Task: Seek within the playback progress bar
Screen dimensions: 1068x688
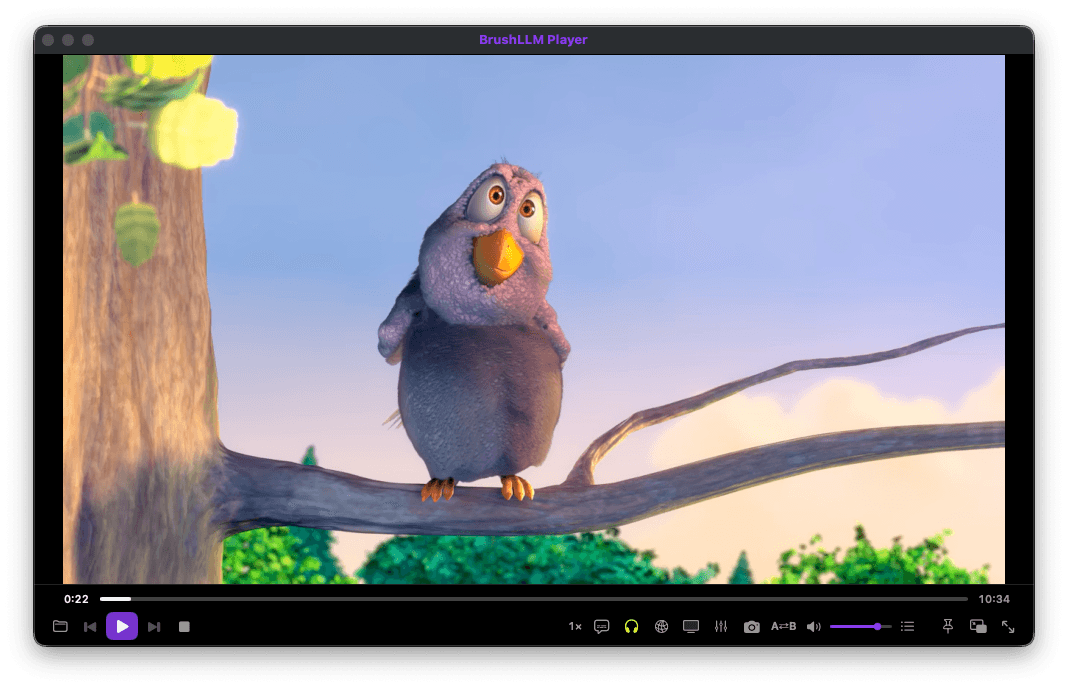Action: 533,599
